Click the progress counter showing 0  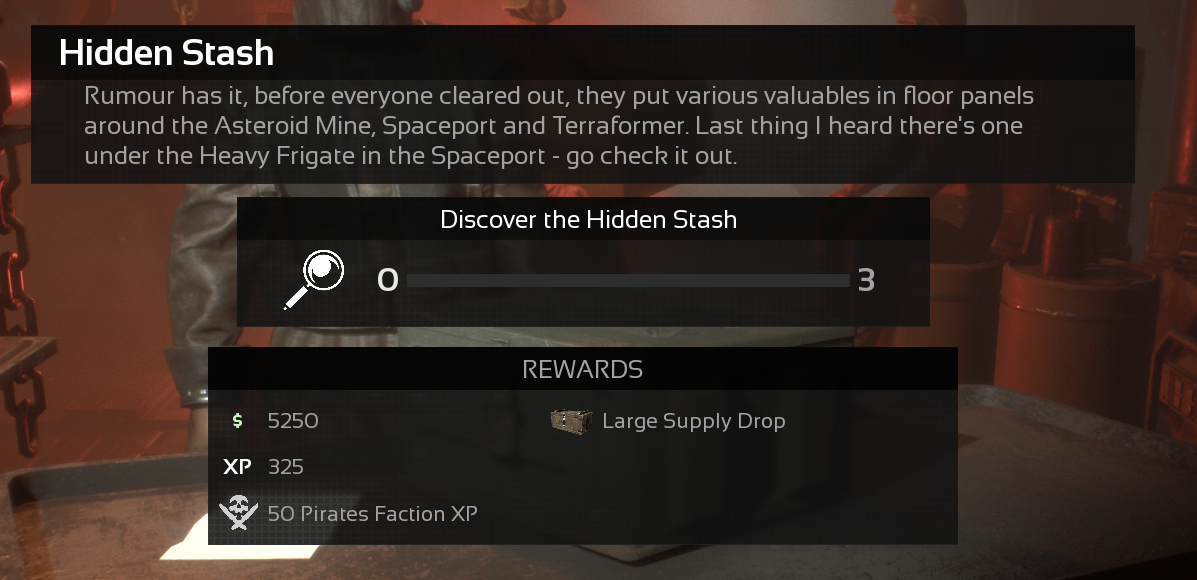tap(388, 281)
